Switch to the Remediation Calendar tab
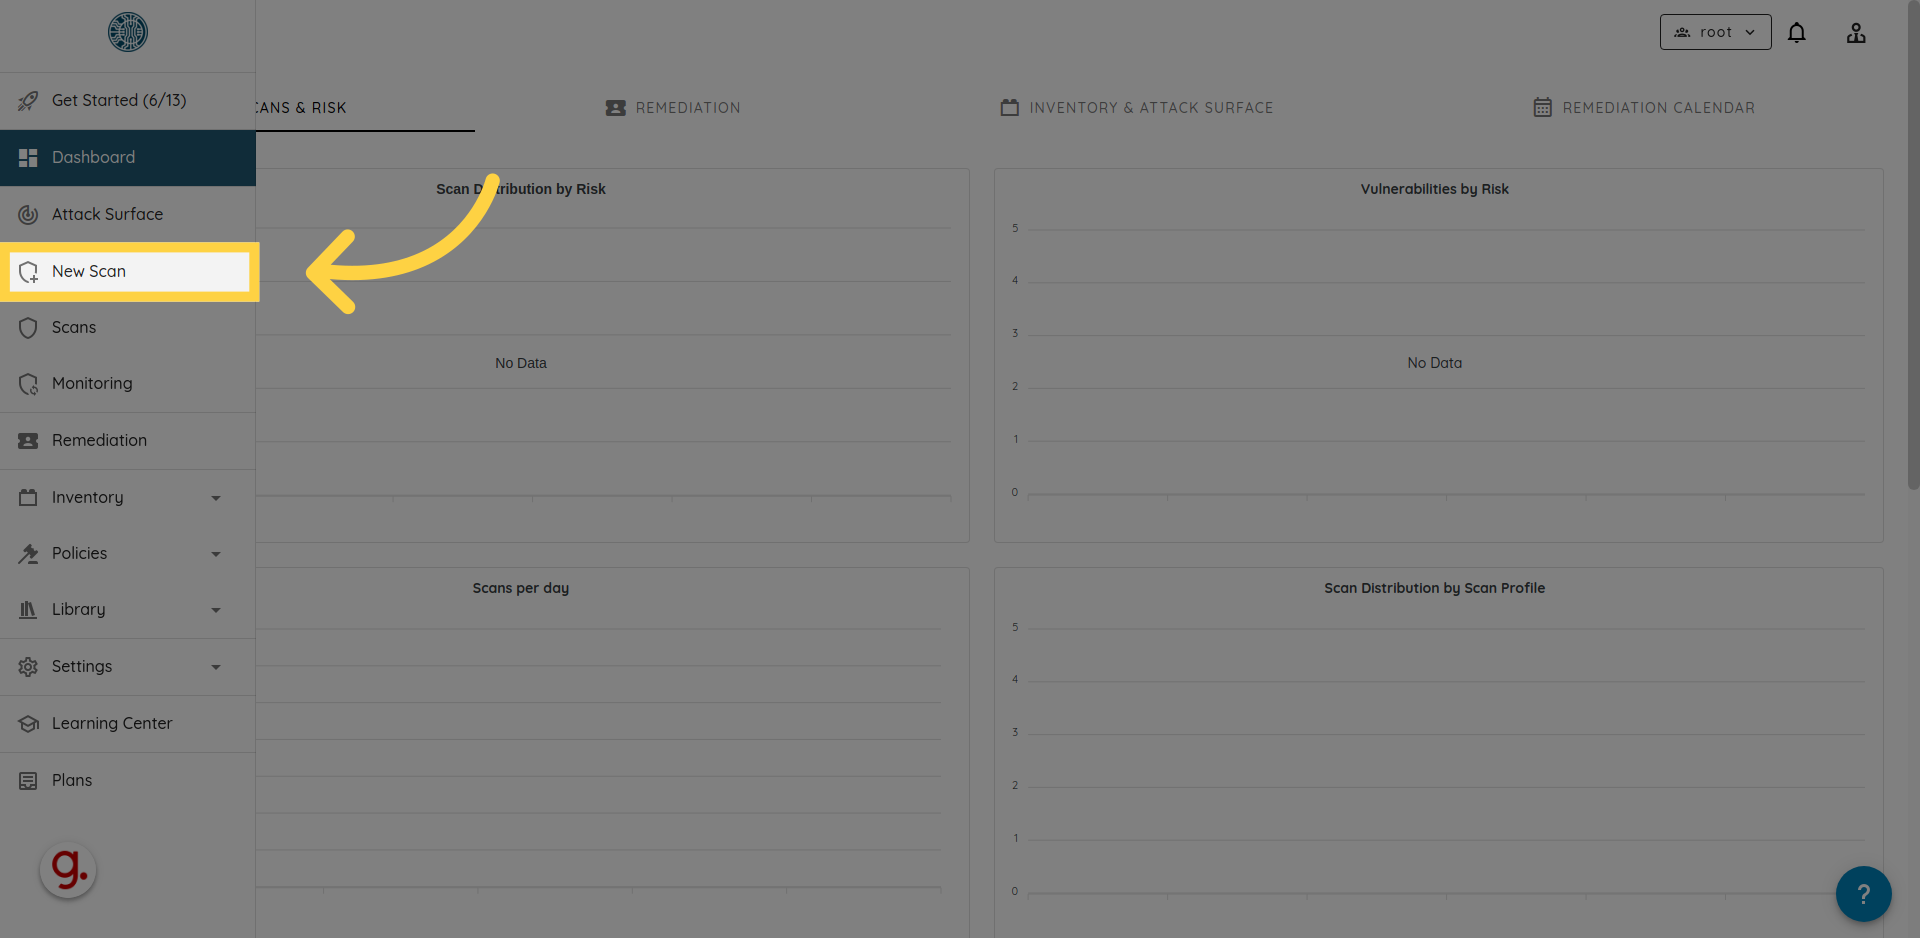 1644,108
